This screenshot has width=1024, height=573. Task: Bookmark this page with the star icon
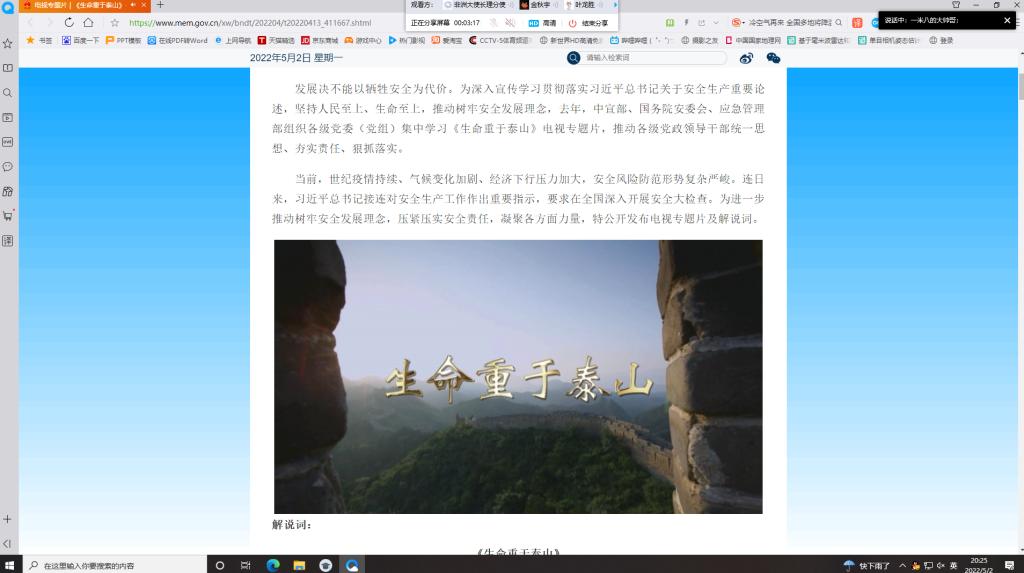[x=114, y=22]
